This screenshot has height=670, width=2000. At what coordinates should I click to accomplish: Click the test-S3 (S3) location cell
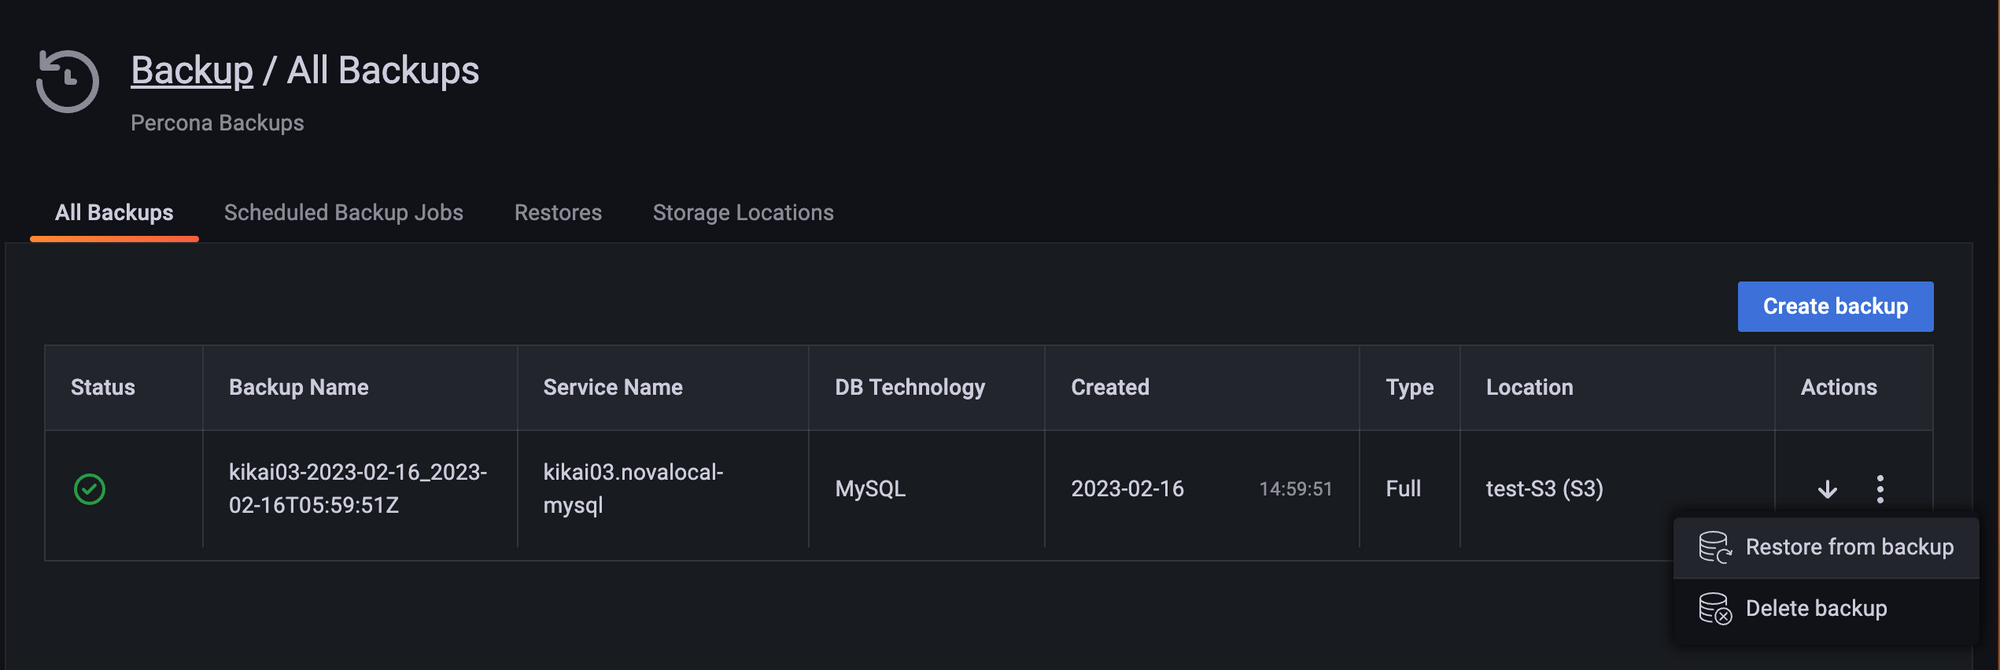[1544, 489]
